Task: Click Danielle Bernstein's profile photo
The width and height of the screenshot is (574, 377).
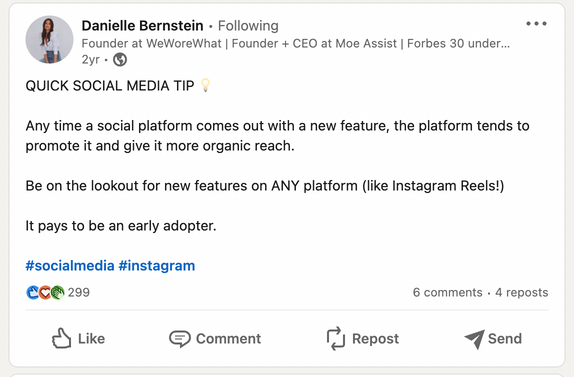Action: pyautogui.click(x=49, y=40)
